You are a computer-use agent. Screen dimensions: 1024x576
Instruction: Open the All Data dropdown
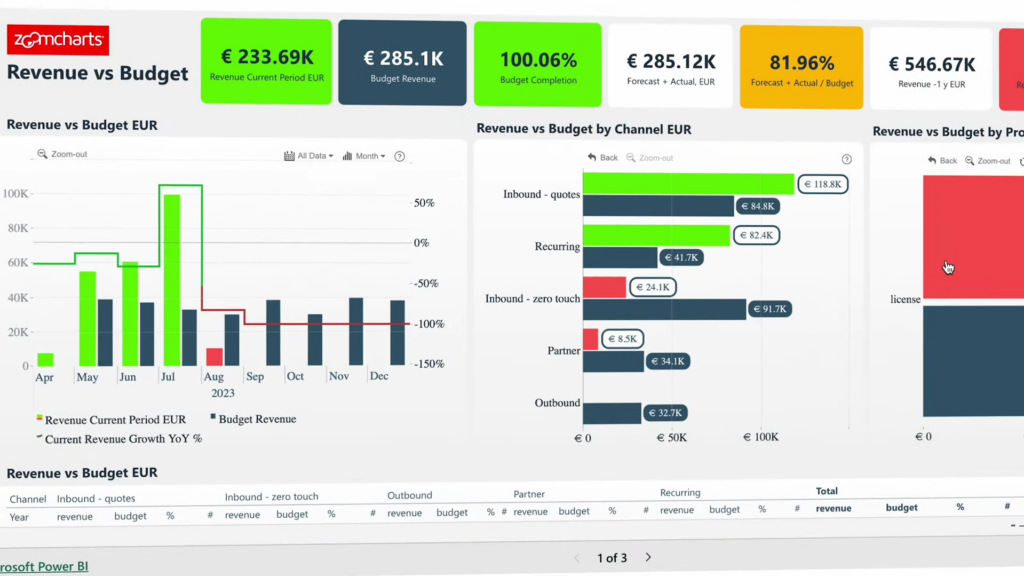click(310, 156)
